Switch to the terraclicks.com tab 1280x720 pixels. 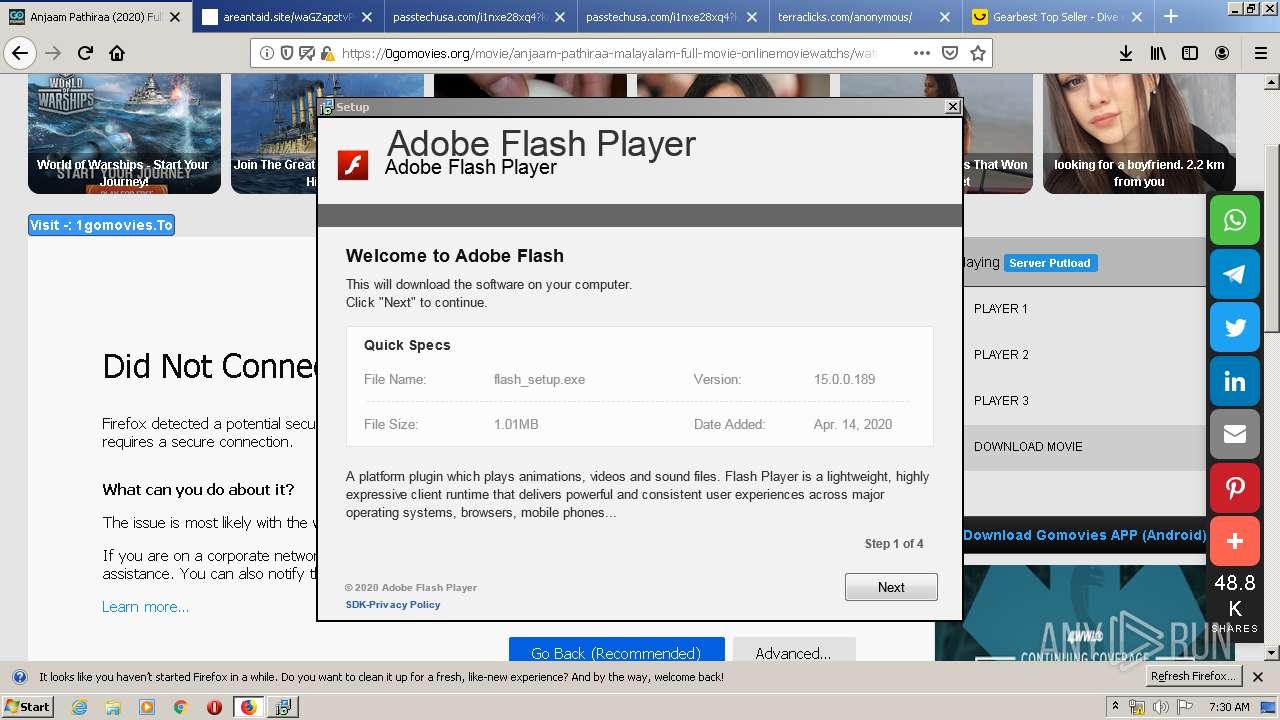(865, 17)
